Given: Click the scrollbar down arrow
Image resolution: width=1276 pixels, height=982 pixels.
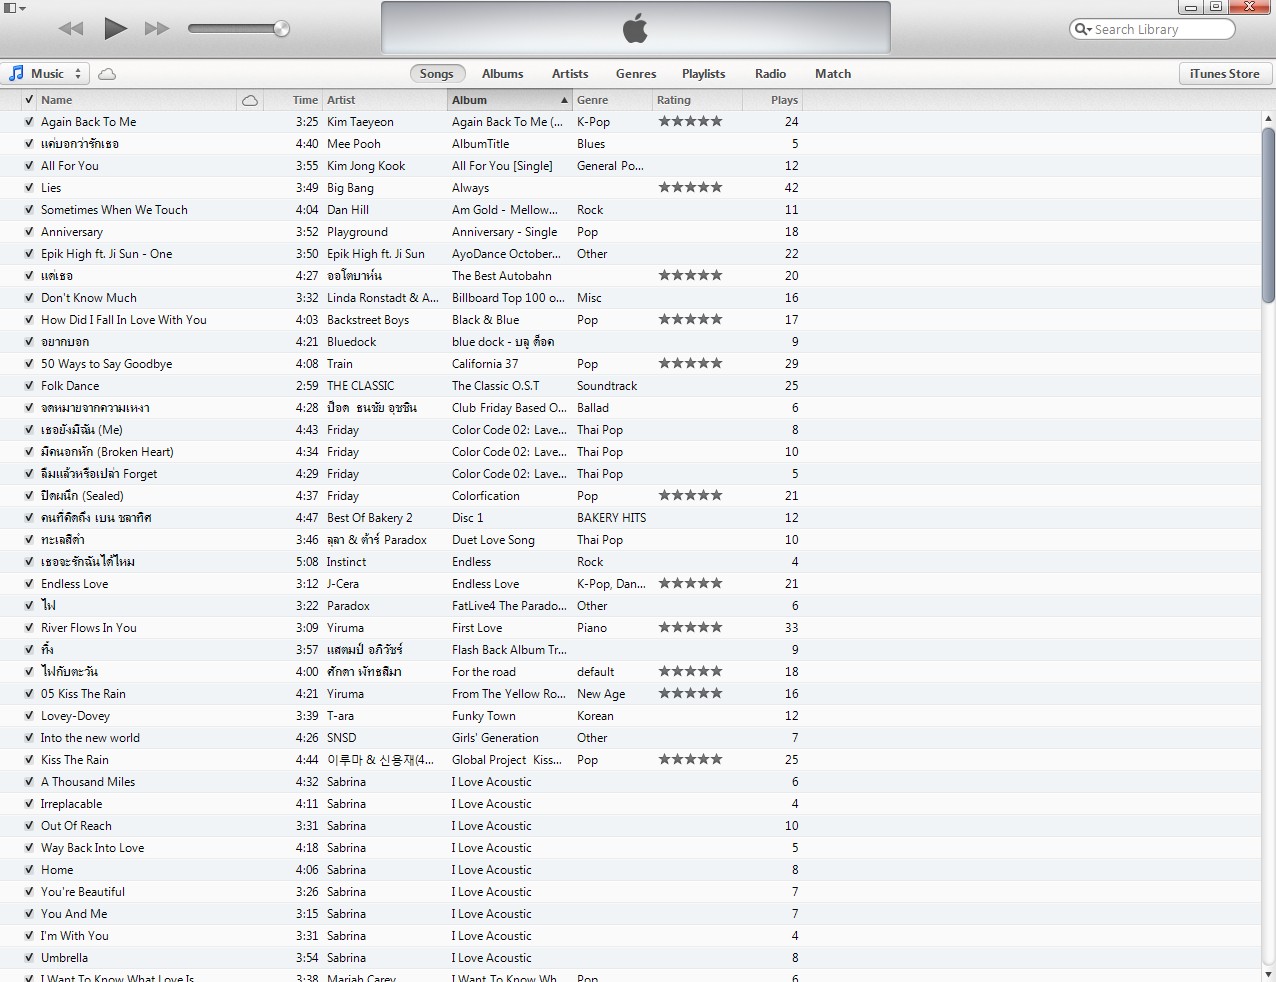Looking at the screenshot, I should pyautogui.click(x=1268, y=974).
